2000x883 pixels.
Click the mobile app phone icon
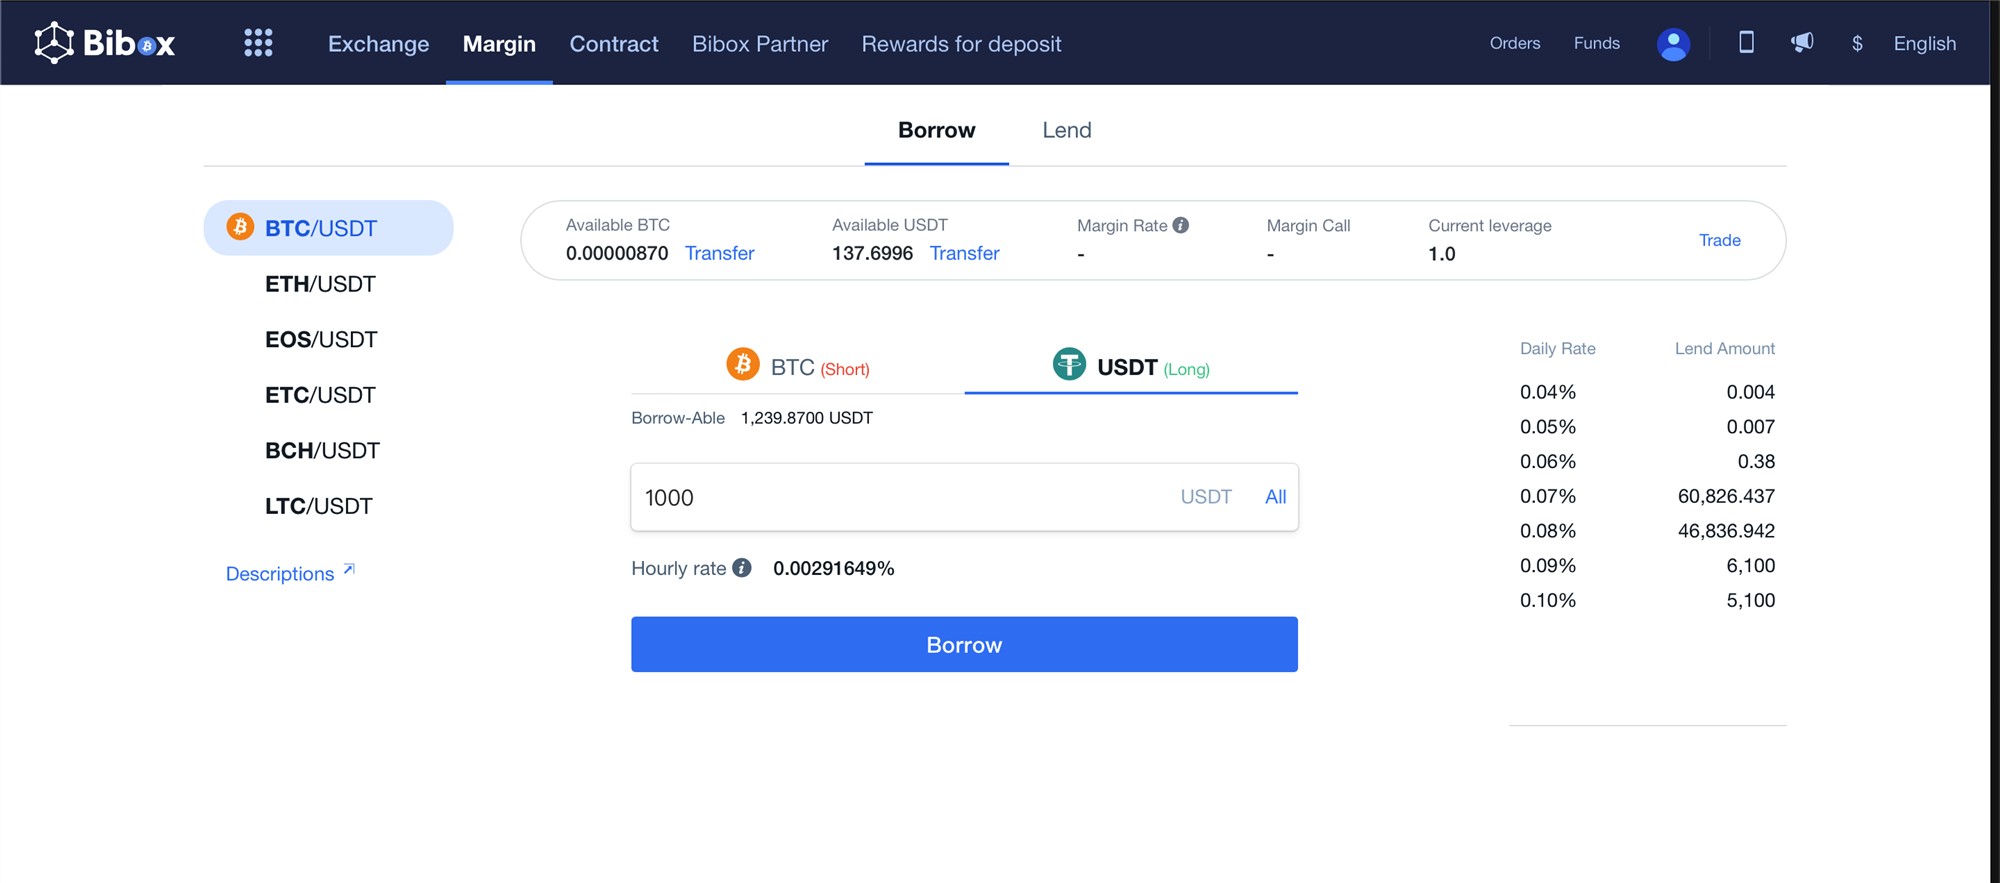pos(1746,42)
